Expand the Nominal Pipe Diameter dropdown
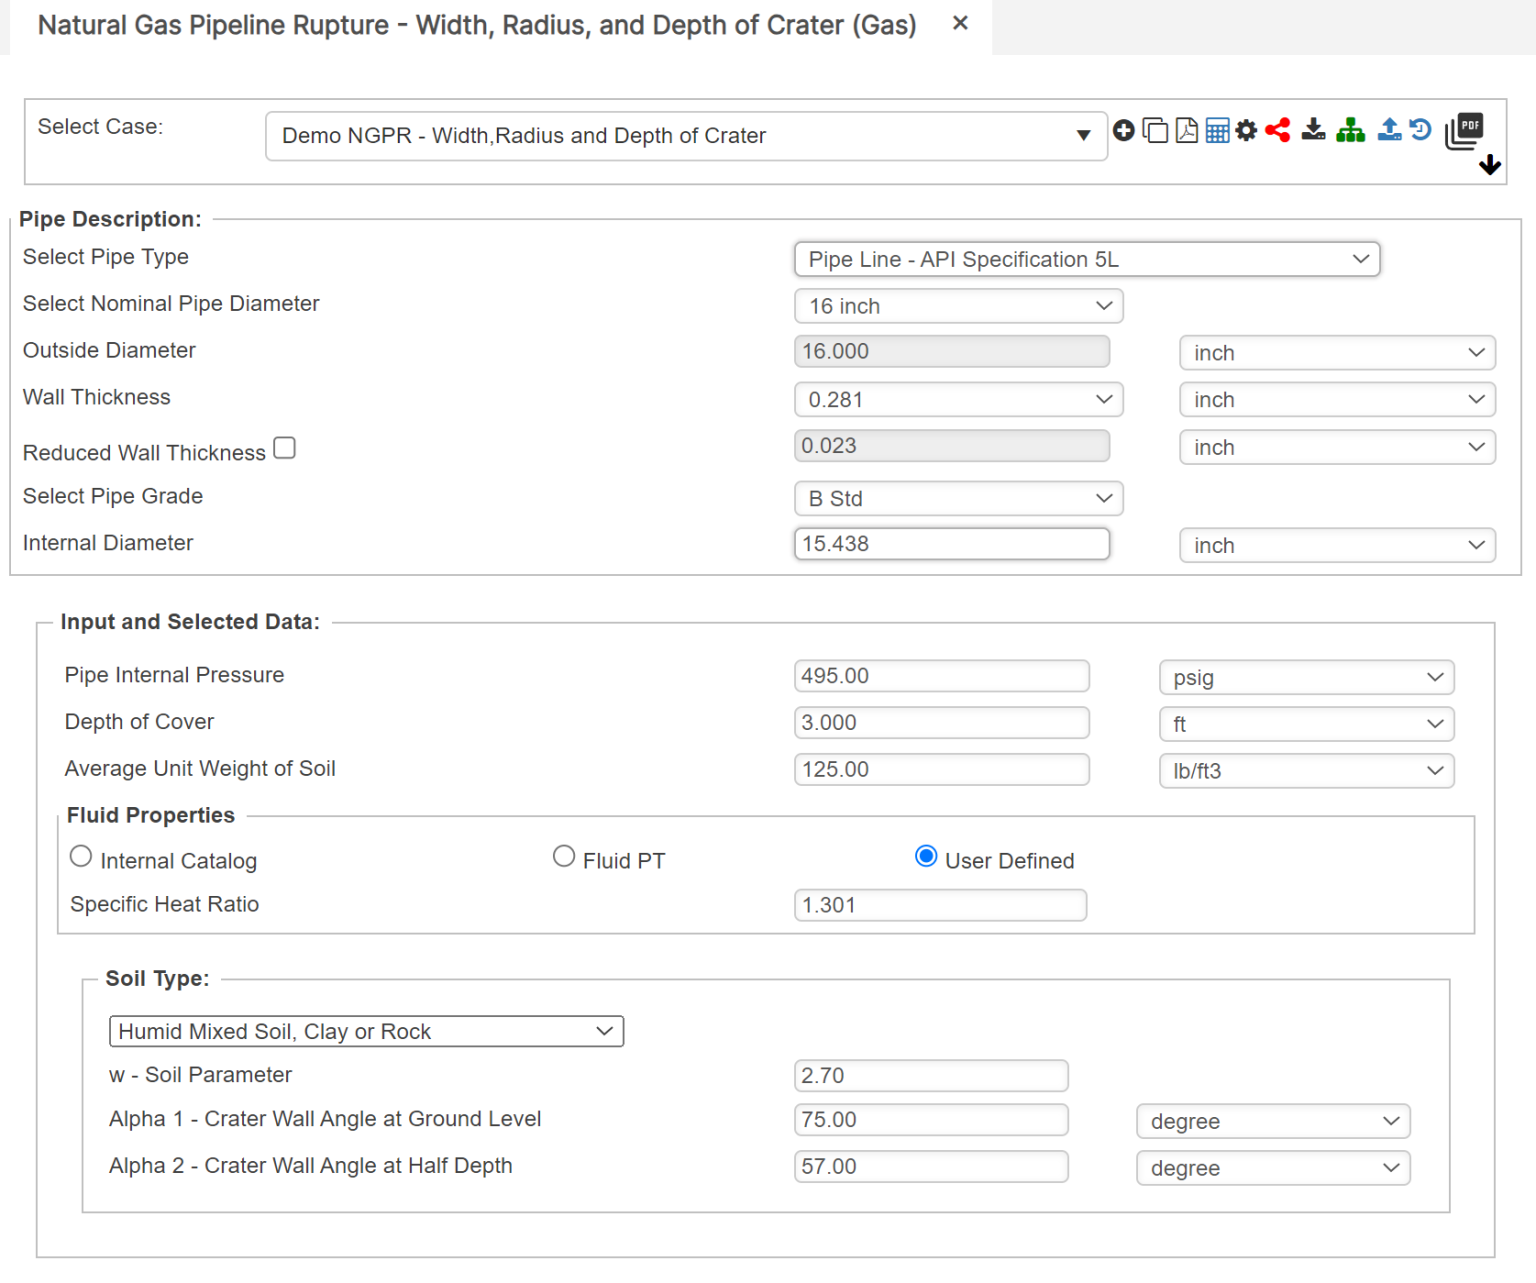 click(x=958, y=306)
